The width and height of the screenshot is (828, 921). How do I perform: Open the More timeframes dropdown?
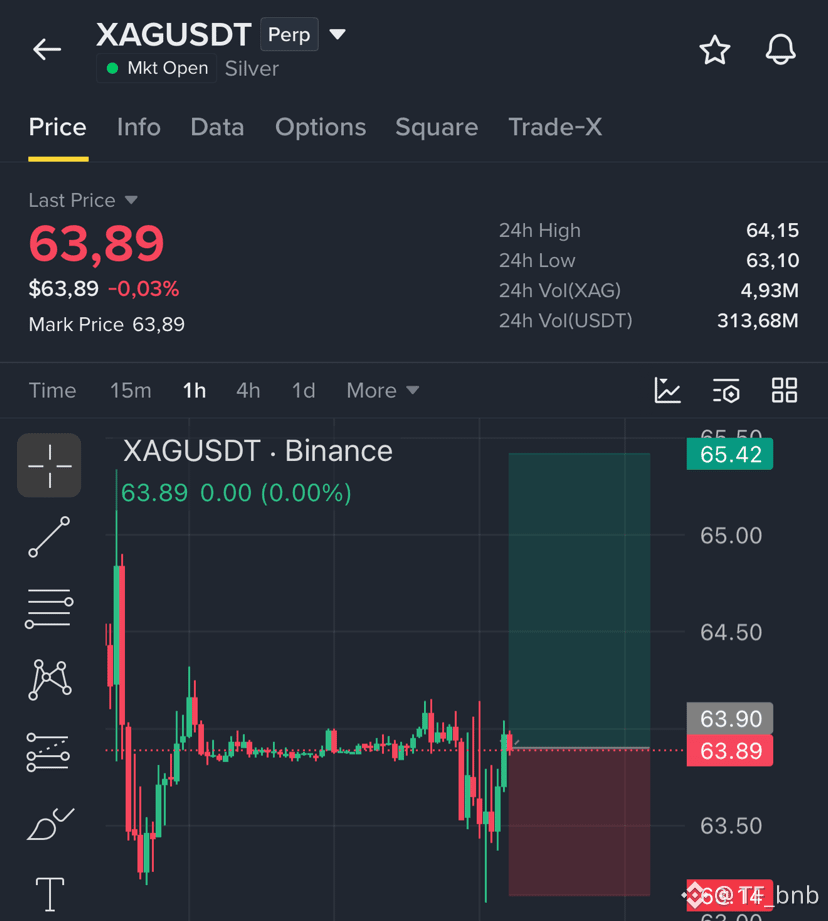[x=383, y=391]
